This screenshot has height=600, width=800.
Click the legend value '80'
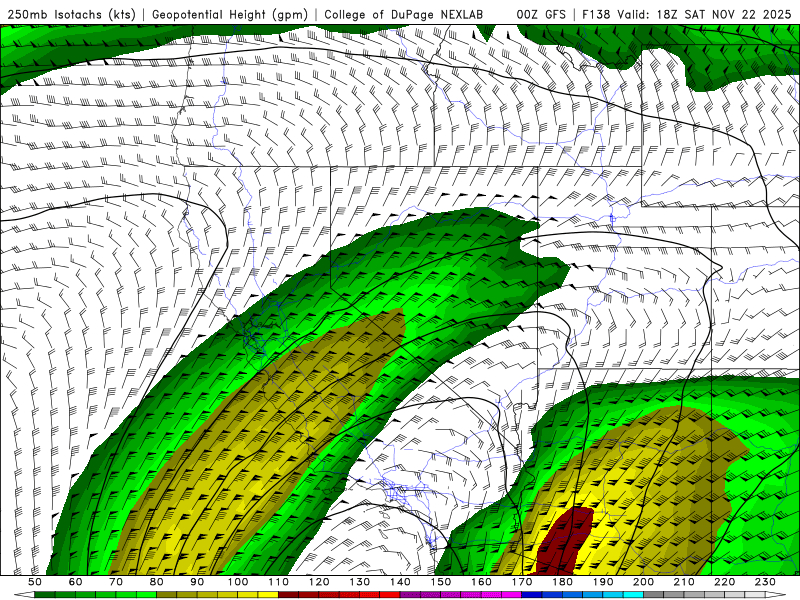click(157, 582)
